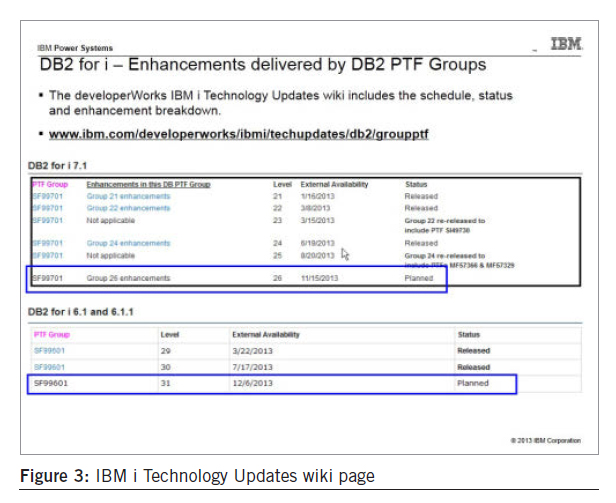Select the date 1/16/2013
Screen dimensions: 616x503
[317, 196]
